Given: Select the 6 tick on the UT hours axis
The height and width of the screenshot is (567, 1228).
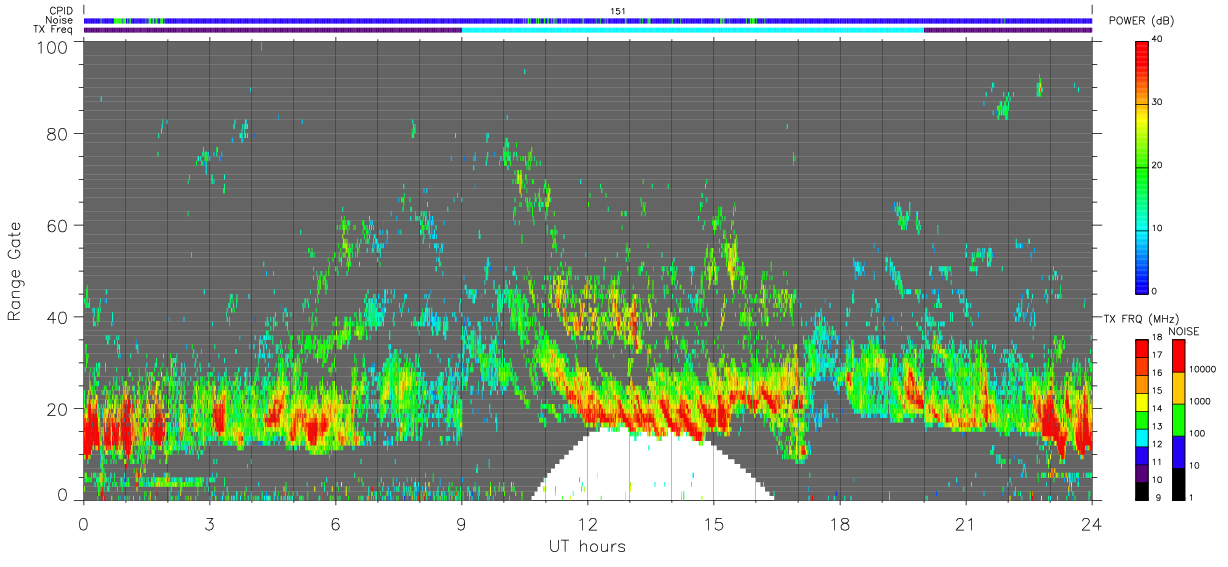Looking at the screenshot, I should (336, 524).
